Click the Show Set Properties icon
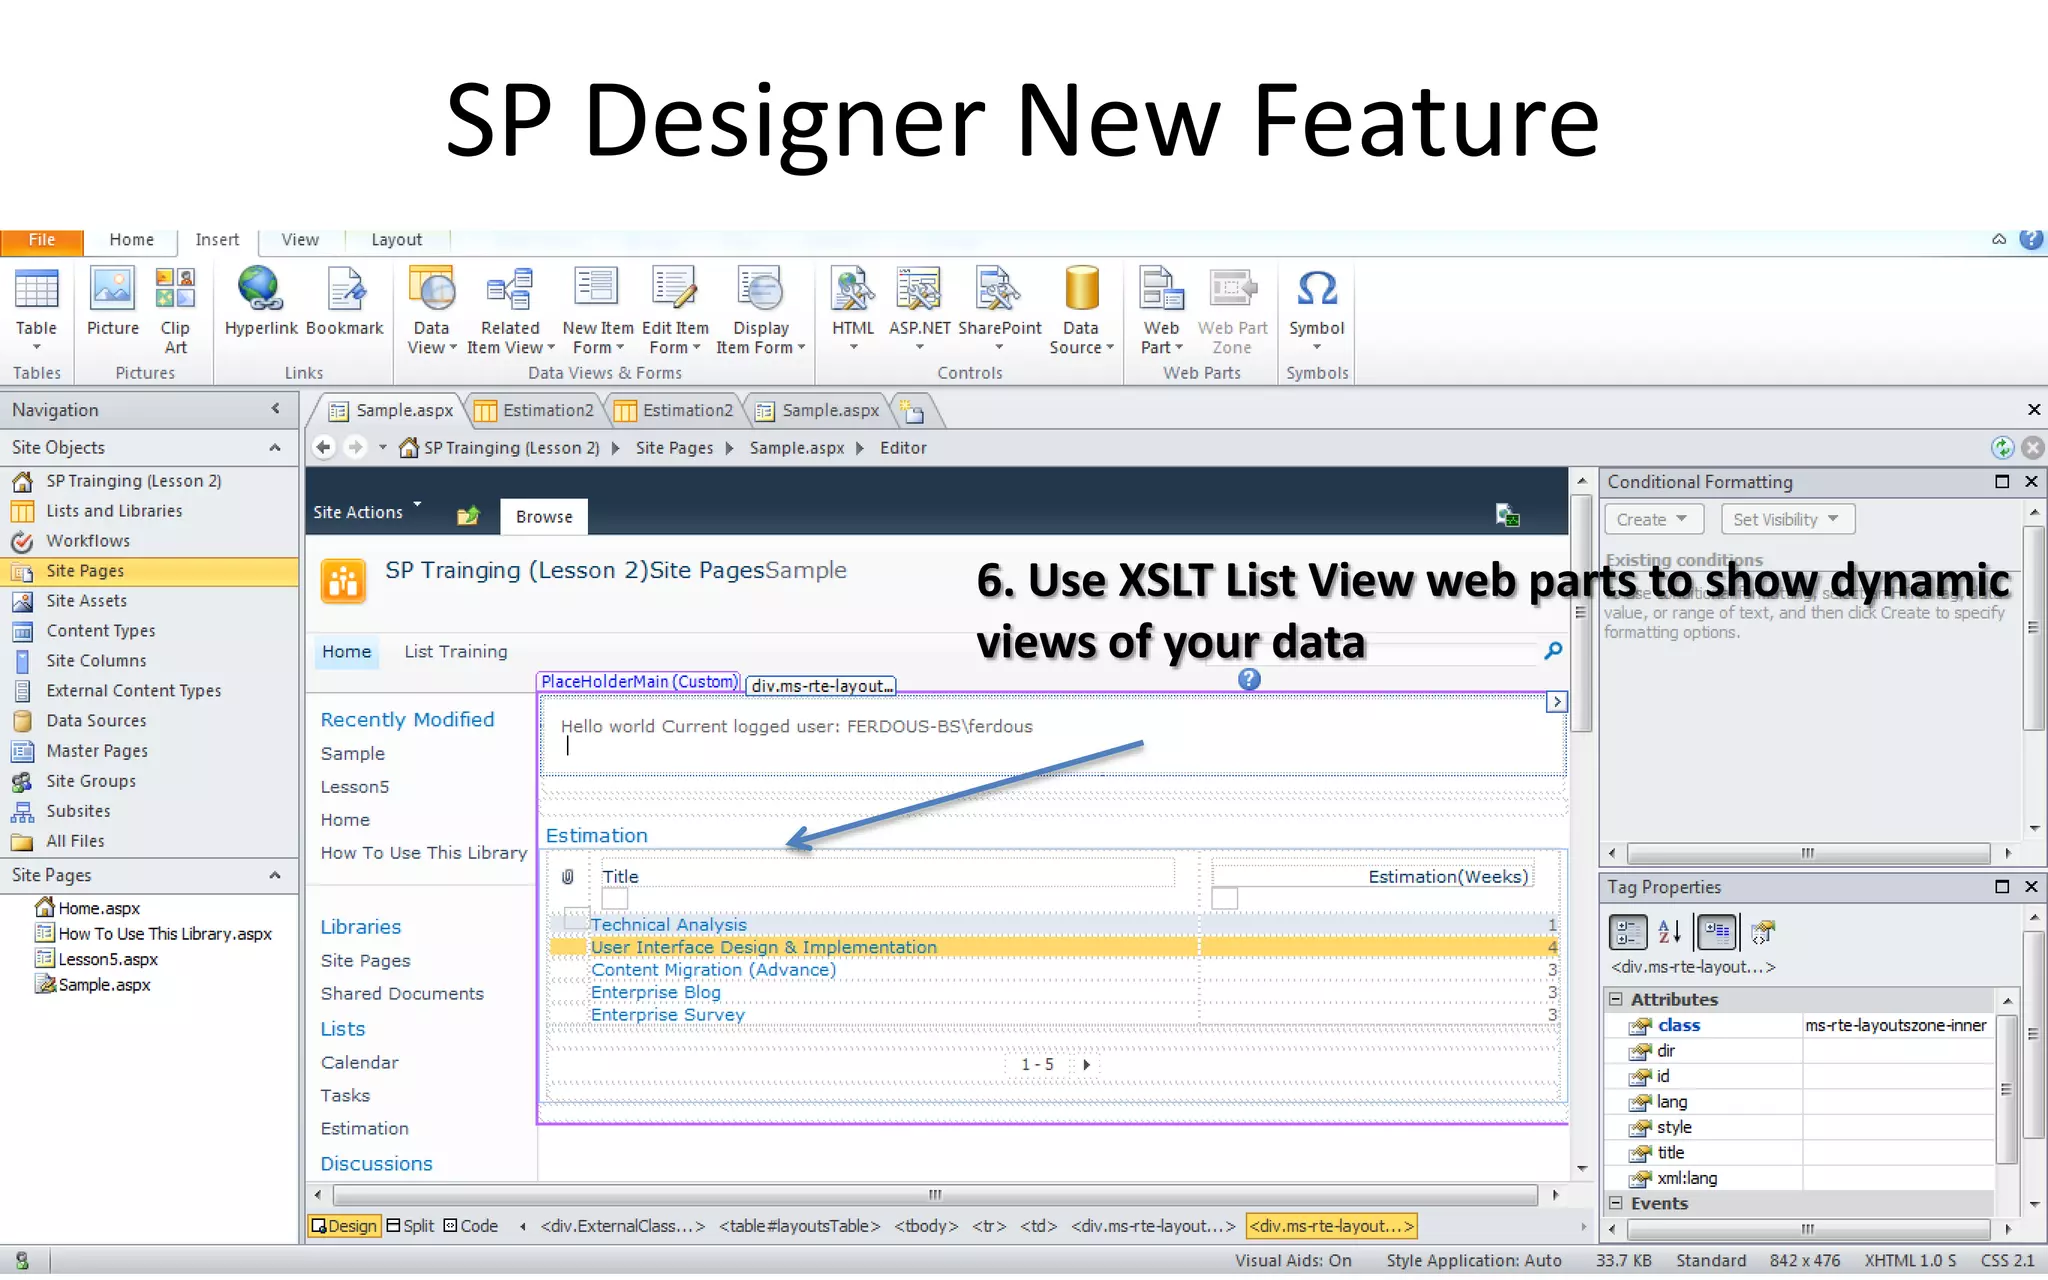The height and width of the screenshot is (1280, 2048). (1717, 932)
